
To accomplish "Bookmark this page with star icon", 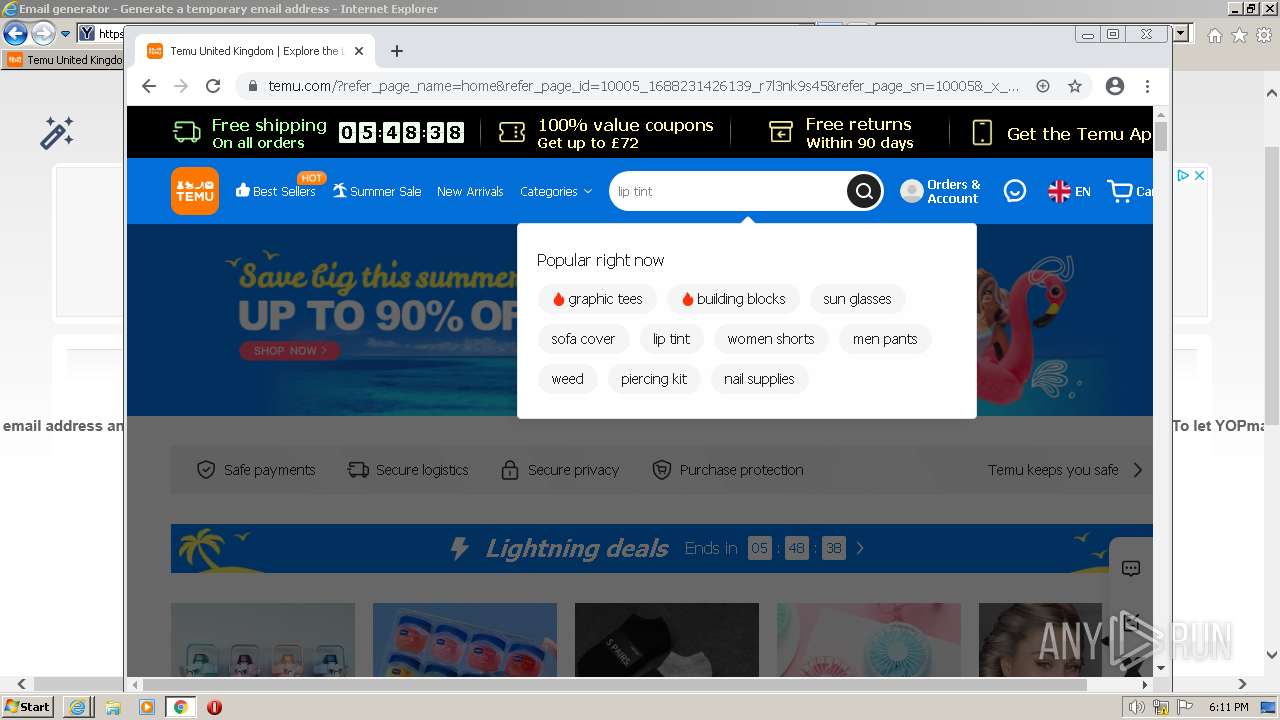I will [1075, 86].
